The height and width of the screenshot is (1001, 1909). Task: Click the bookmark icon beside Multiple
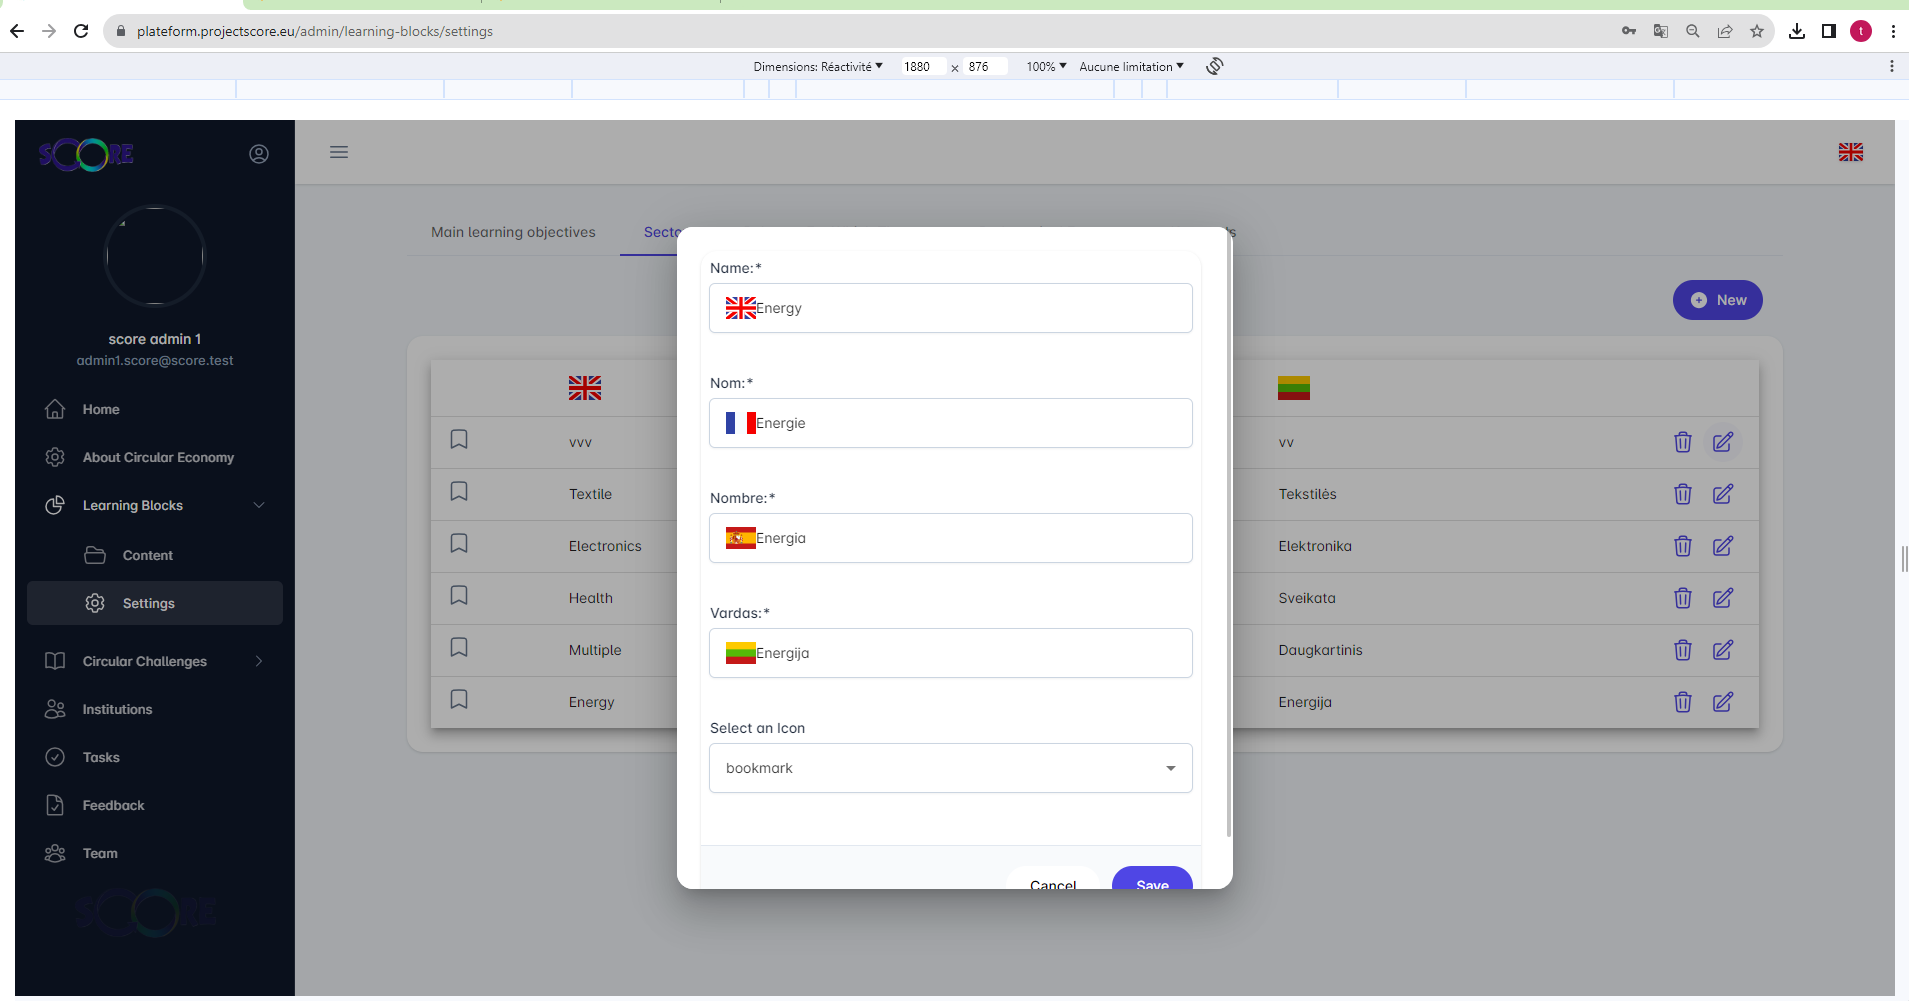(459, 648)
